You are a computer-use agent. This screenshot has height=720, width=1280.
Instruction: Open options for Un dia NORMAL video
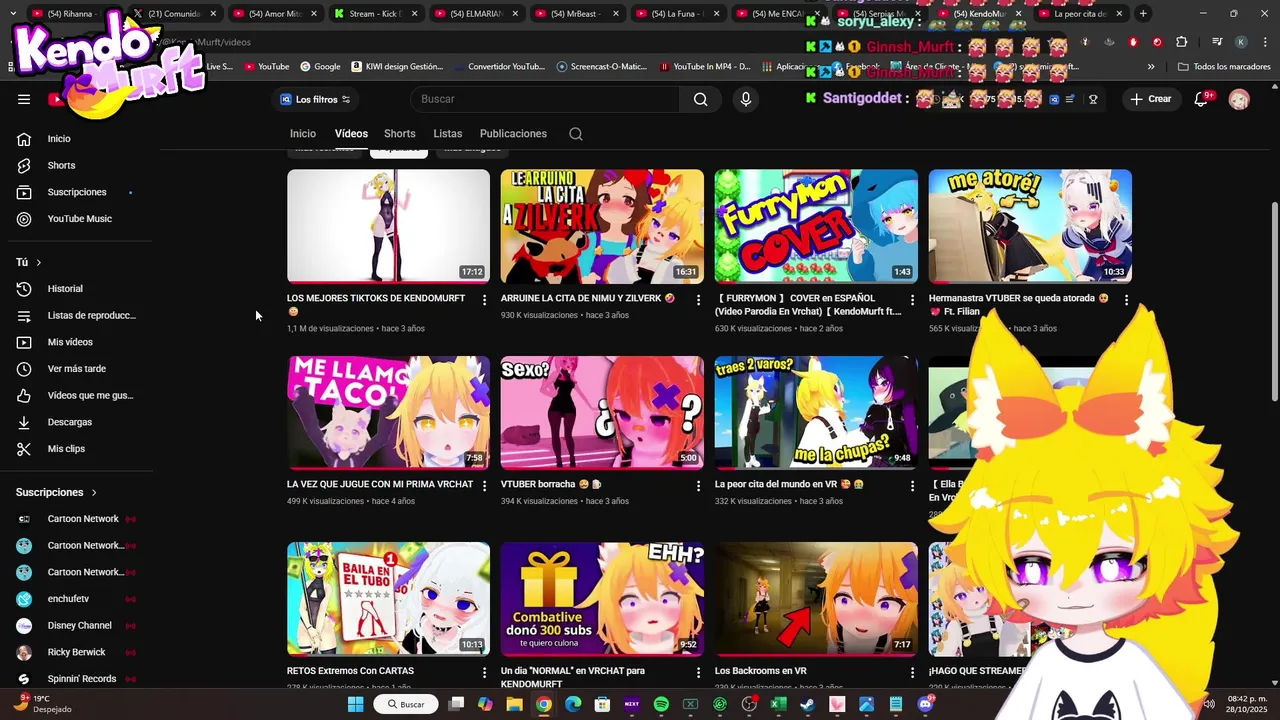[x=698, y=673]
